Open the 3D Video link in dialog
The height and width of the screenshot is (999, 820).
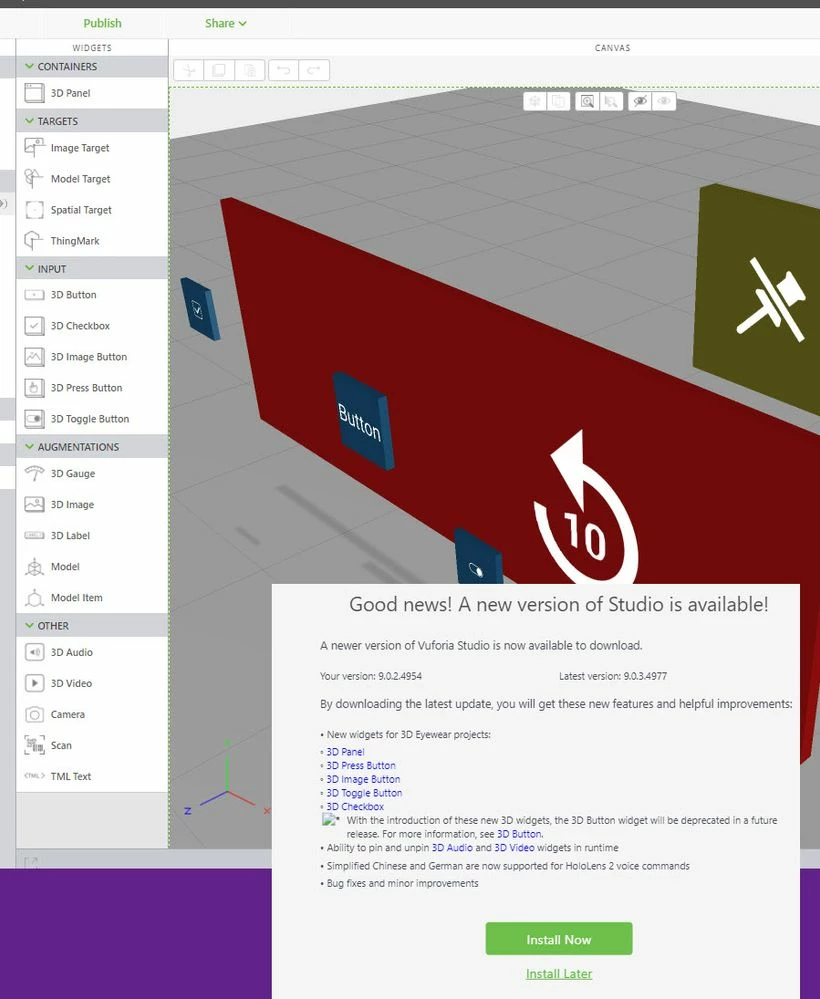coord(514,847)
